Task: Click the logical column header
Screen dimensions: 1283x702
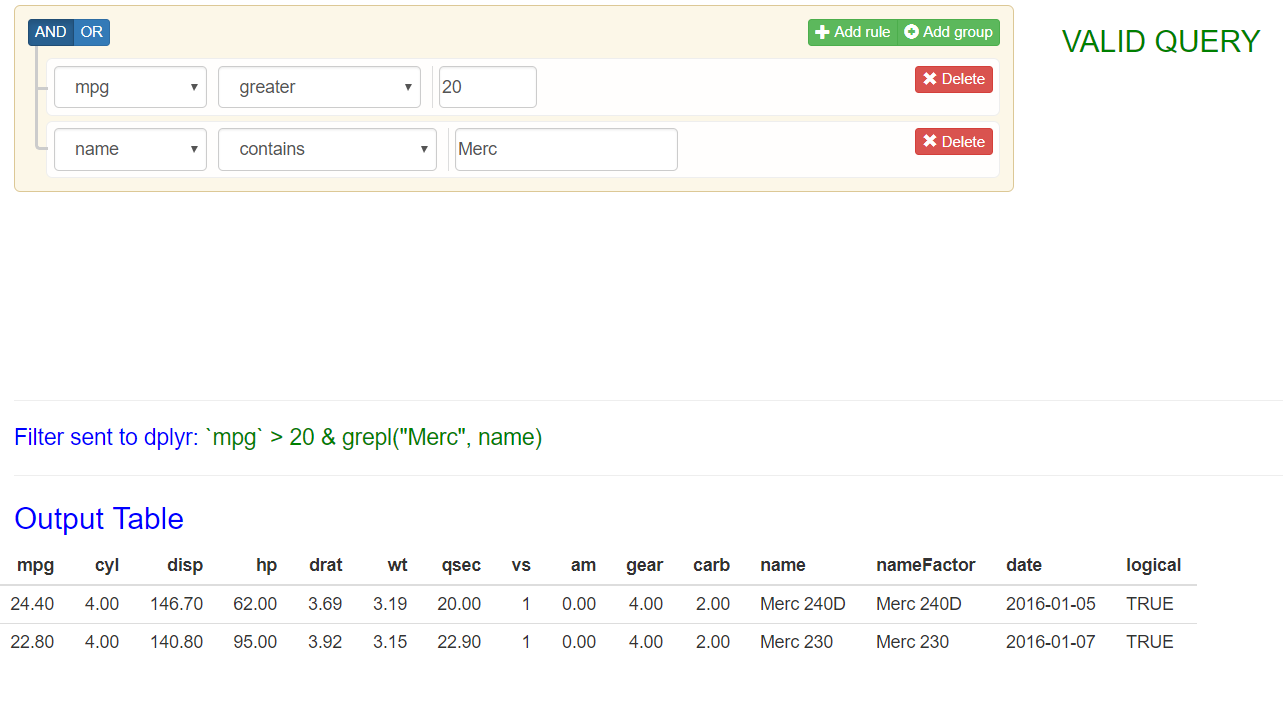Action: [1153, 565]
